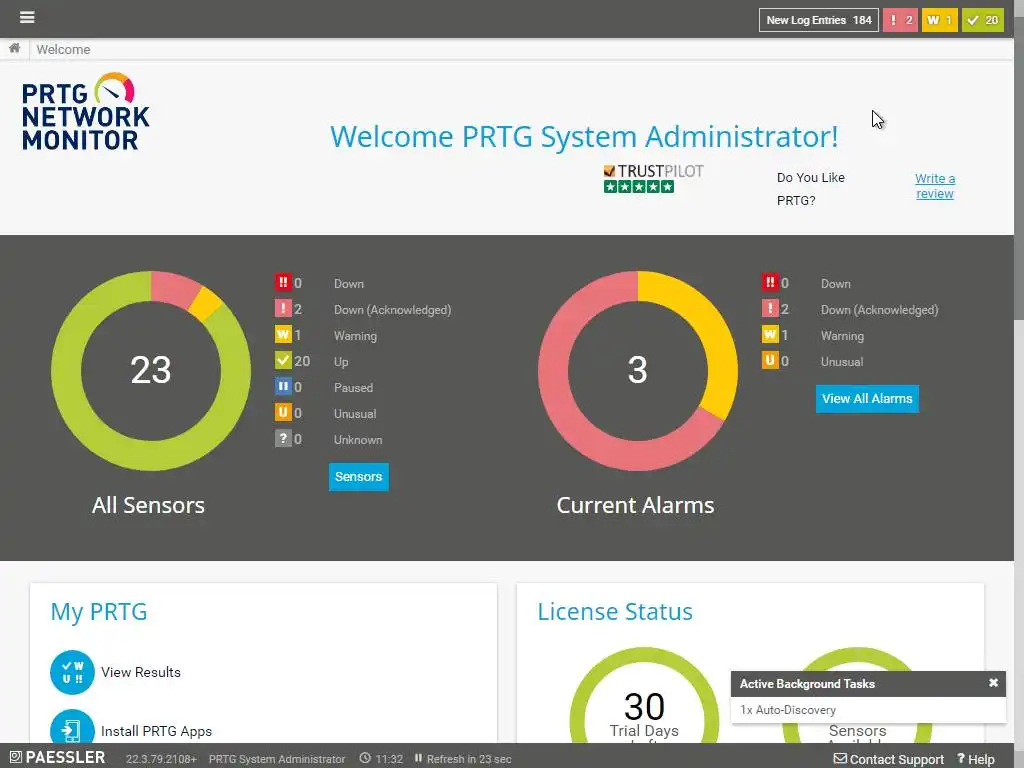Click Warning icon in All Sensors legend
The image size is (1024, 768).
click(283, 335)
